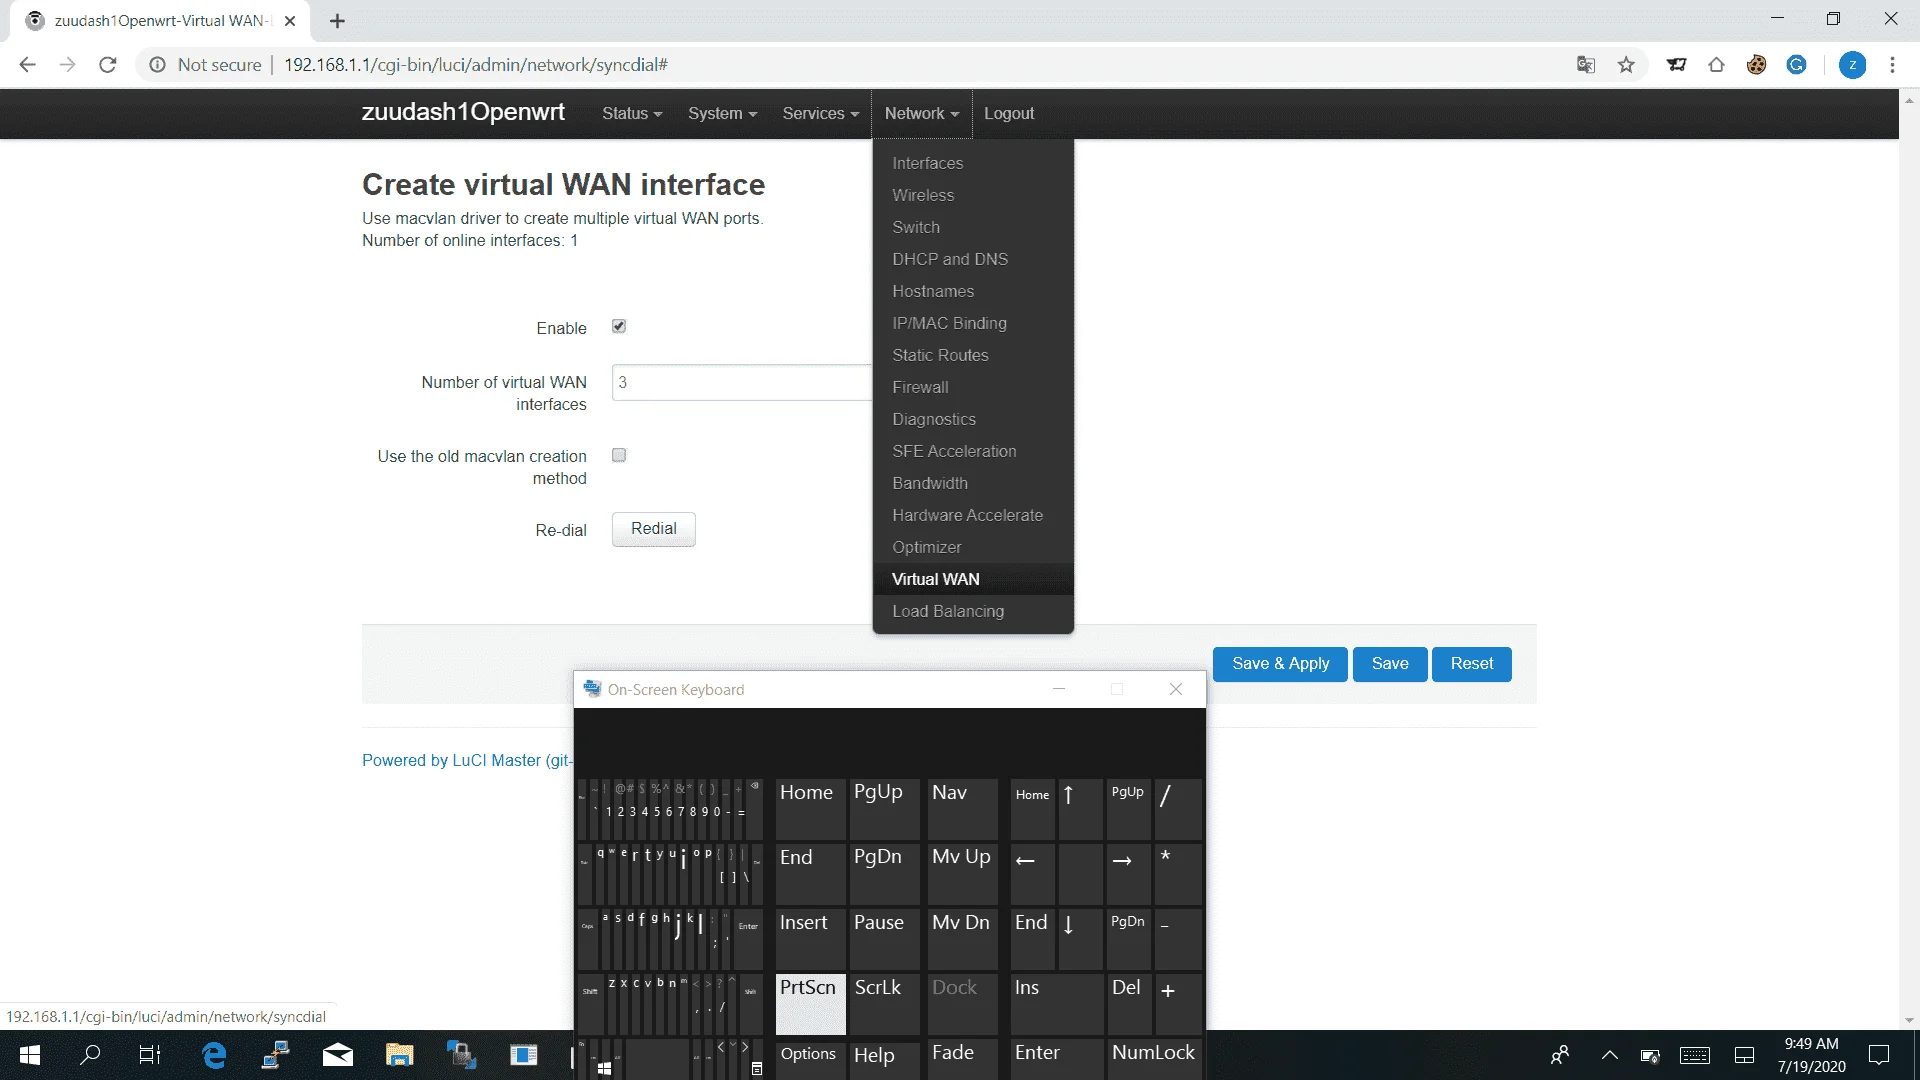
Task: Open Powered by LuCI Master link
Action: pos(467,760)
